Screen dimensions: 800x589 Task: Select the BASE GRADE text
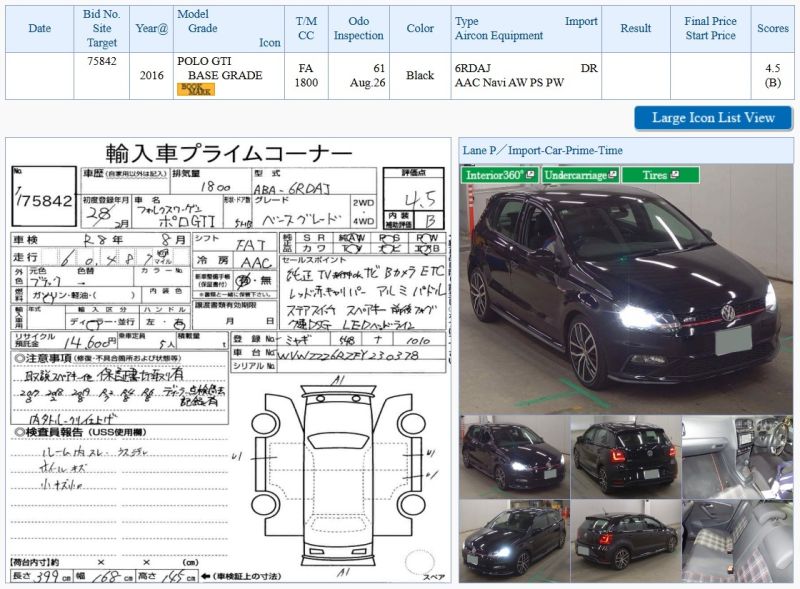point(225,75)
